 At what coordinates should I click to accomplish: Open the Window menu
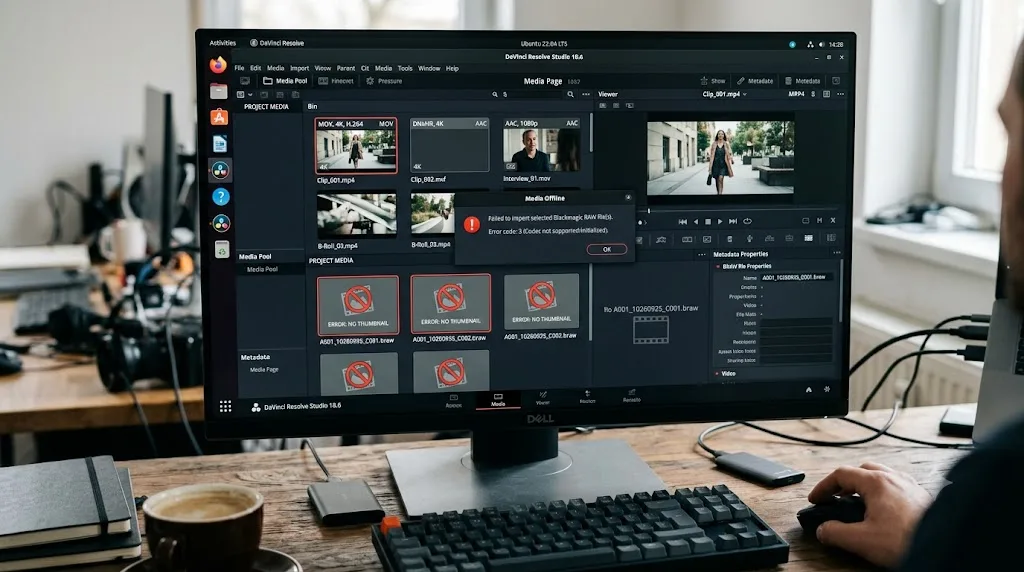pyautogui.click(x=429, y=68)
